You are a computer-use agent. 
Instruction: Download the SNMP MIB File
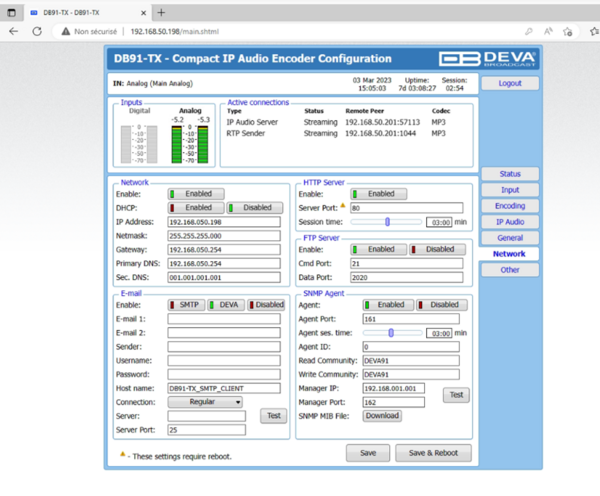pos(382,416)
